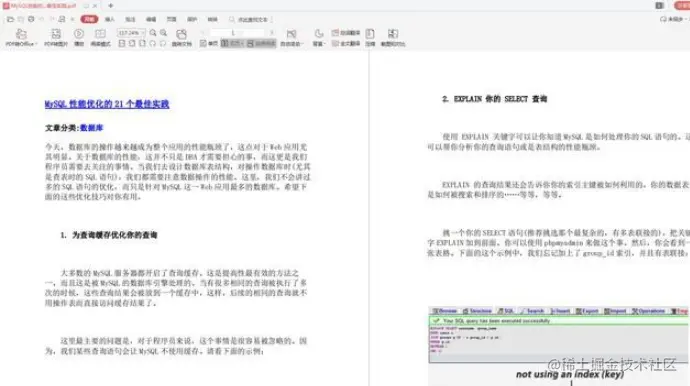Click the undo arrow icon
Viewport: 690px width, 386px height.
point(42,19)
